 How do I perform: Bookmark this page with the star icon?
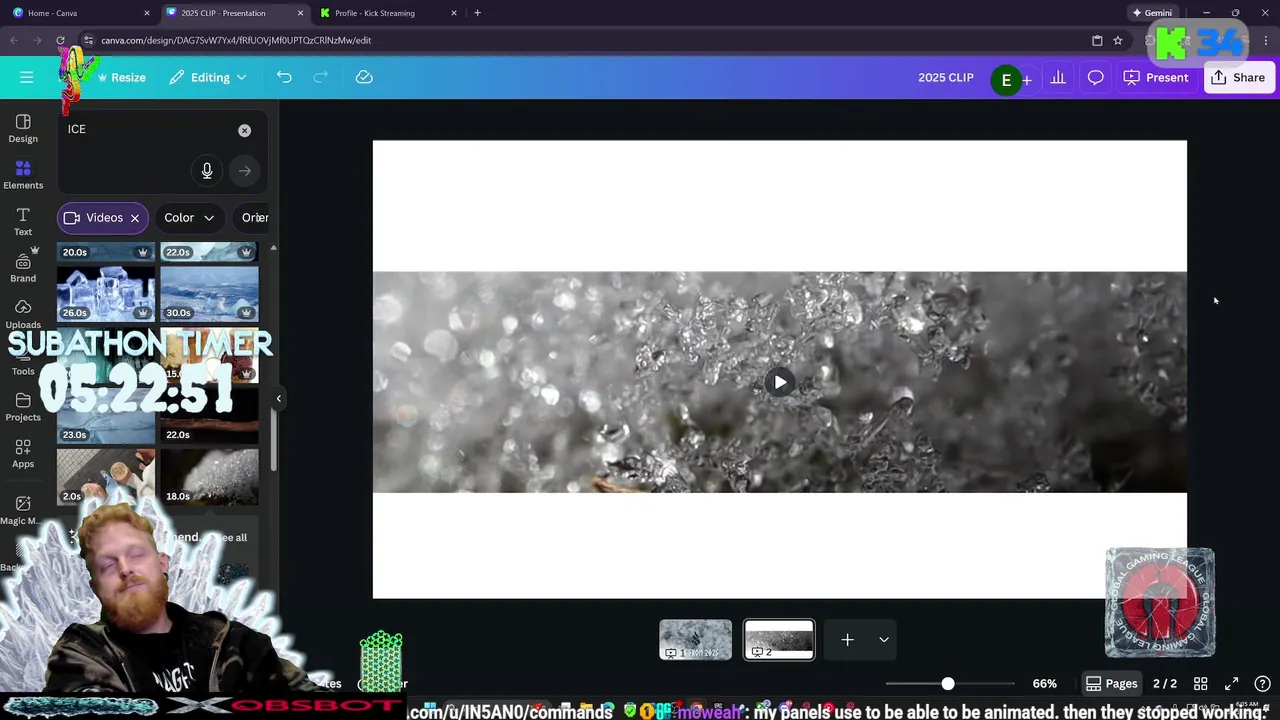1118,40
